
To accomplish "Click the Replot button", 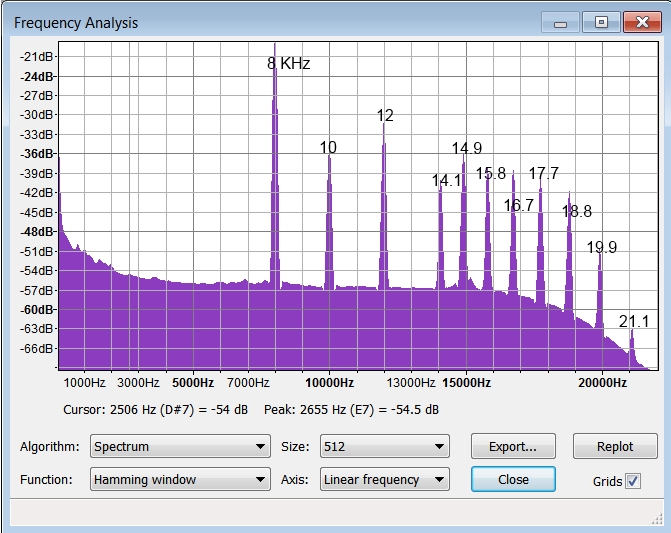I will point(615,446).
